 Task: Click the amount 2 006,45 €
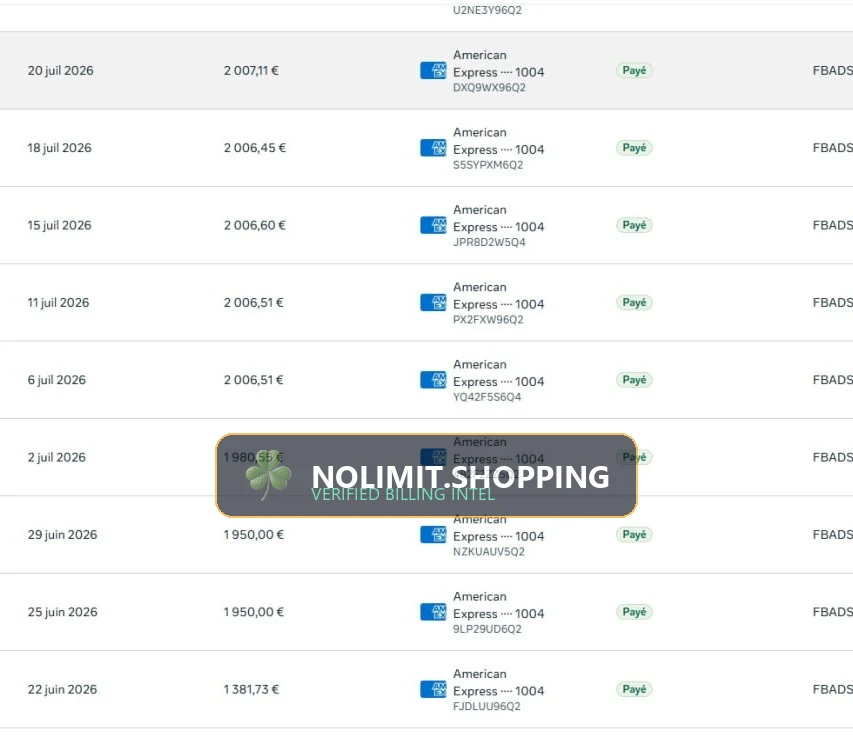(x=255, y=148)
